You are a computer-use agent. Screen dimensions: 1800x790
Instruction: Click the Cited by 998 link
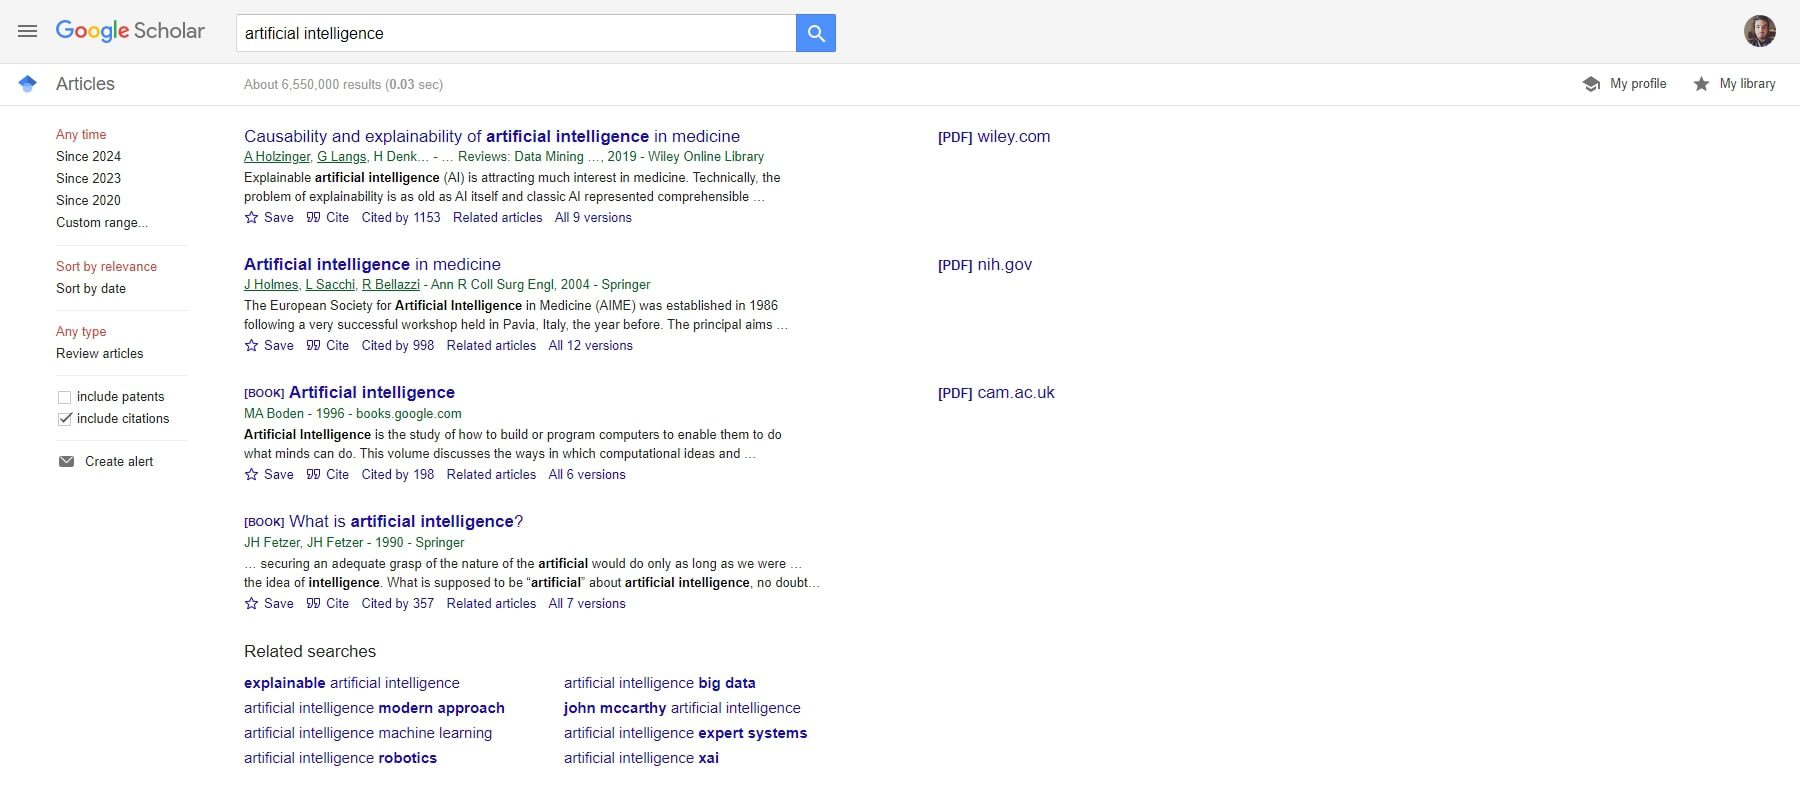398,345
